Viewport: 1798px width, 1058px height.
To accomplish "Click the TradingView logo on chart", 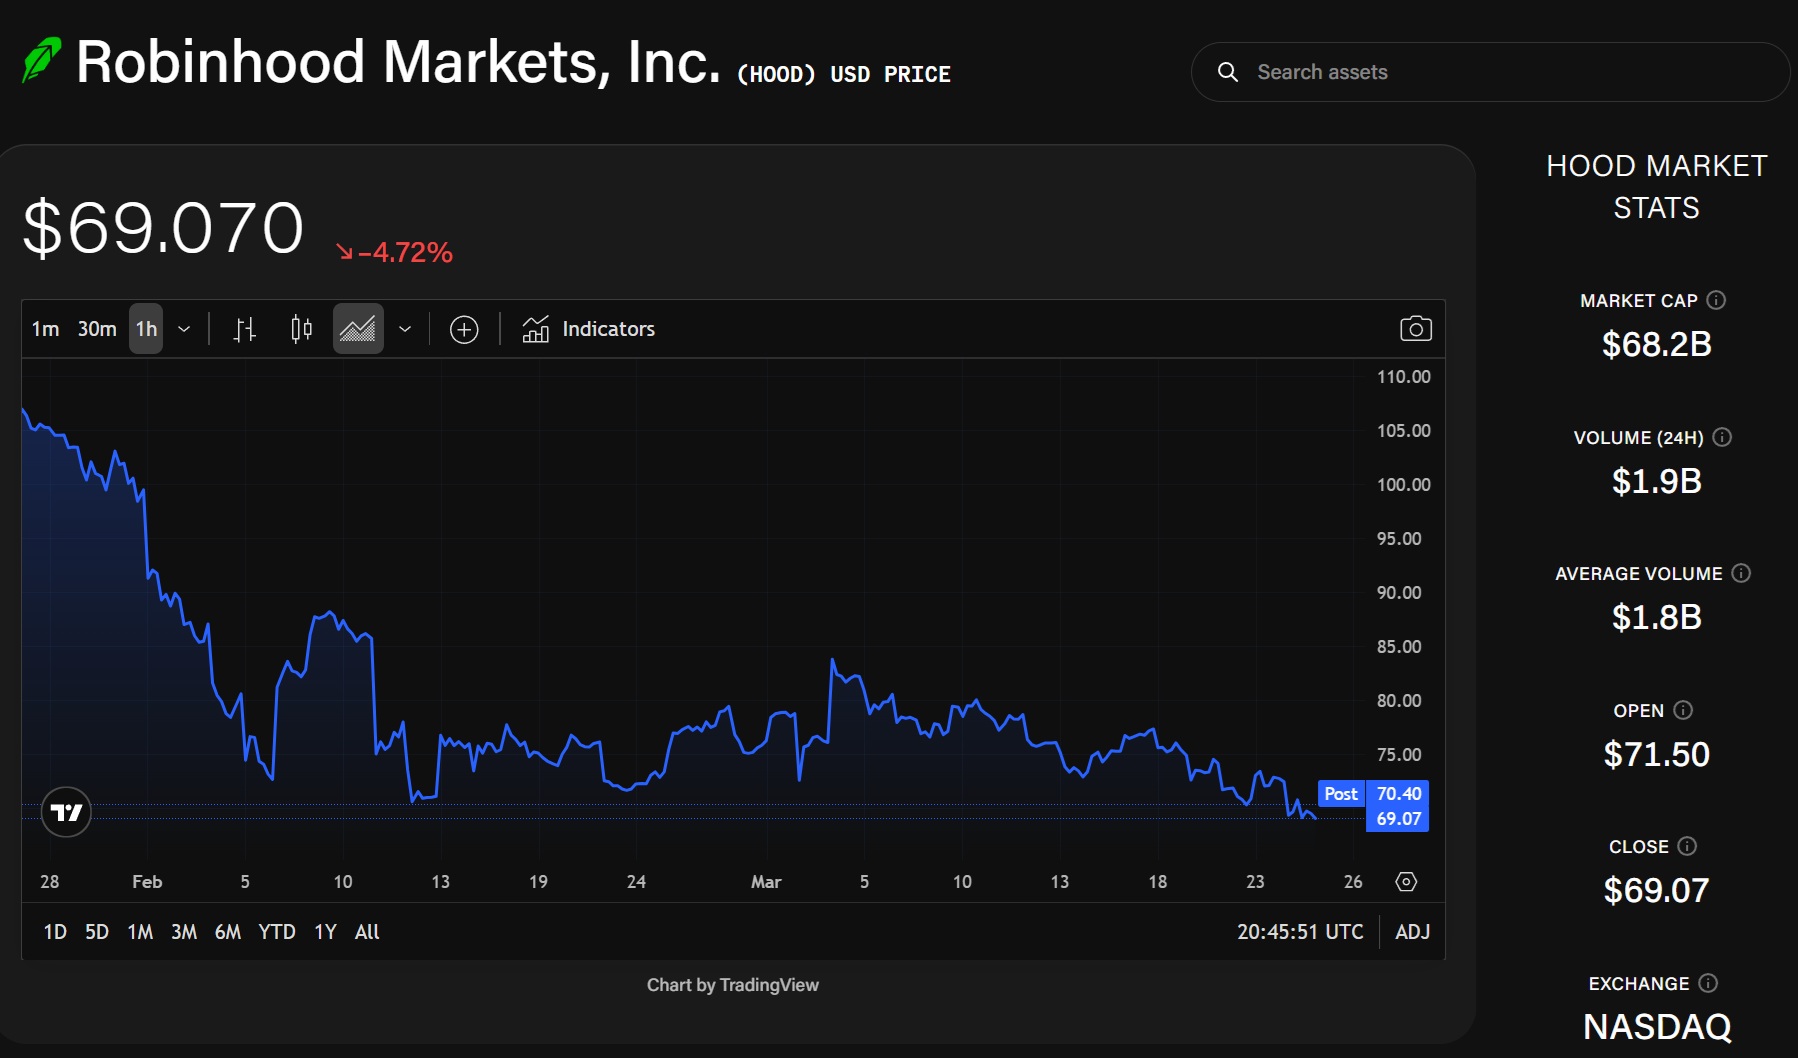I will coord(66,812).
